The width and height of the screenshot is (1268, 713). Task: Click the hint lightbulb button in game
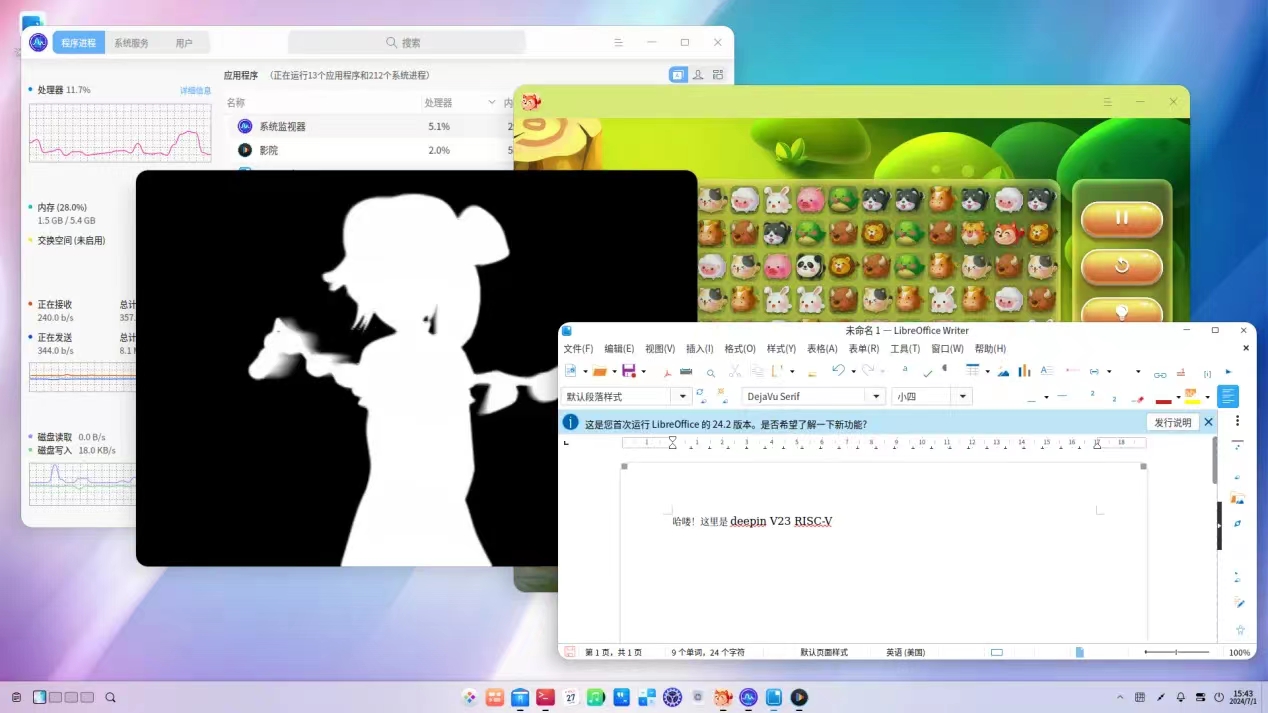coord(1122,310)
